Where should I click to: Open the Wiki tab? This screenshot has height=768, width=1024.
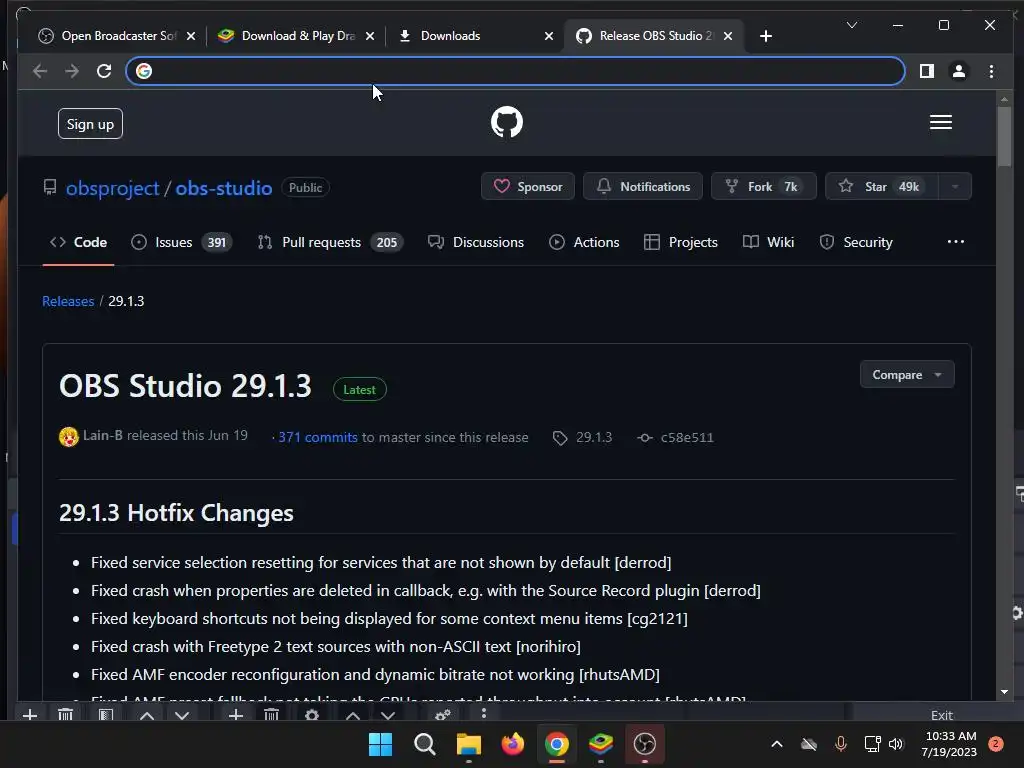pos(769,242)
